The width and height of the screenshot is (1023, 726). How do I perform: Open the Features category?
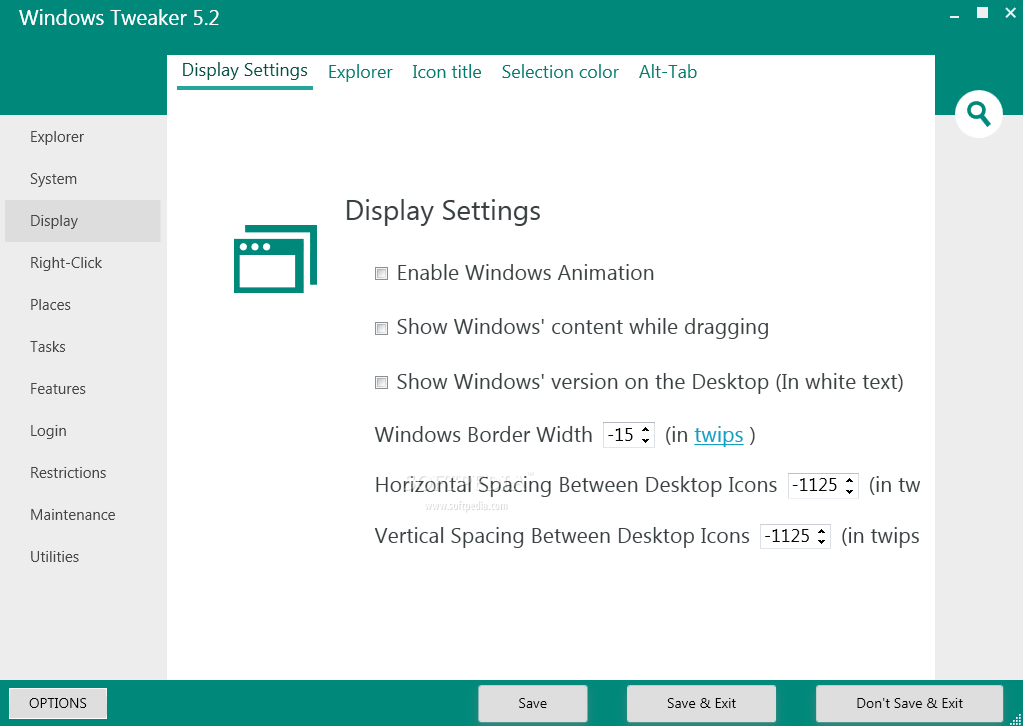pos(83,389)
